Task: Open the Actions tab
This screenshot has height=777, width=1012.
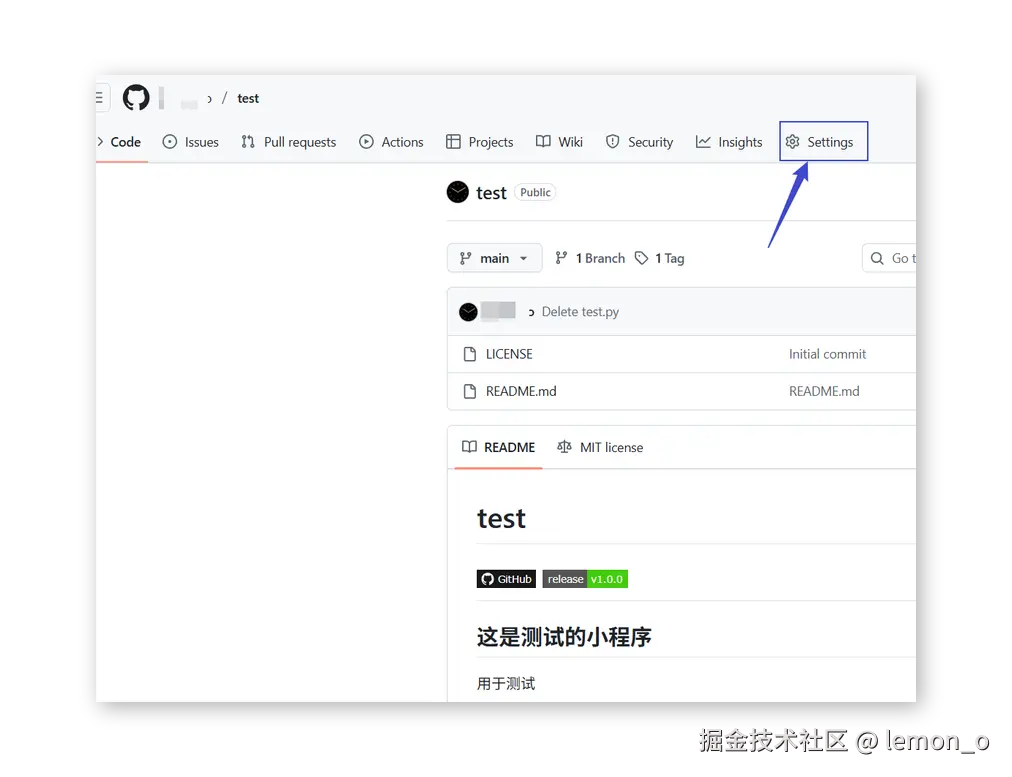Action: click(x=391, y=142)
